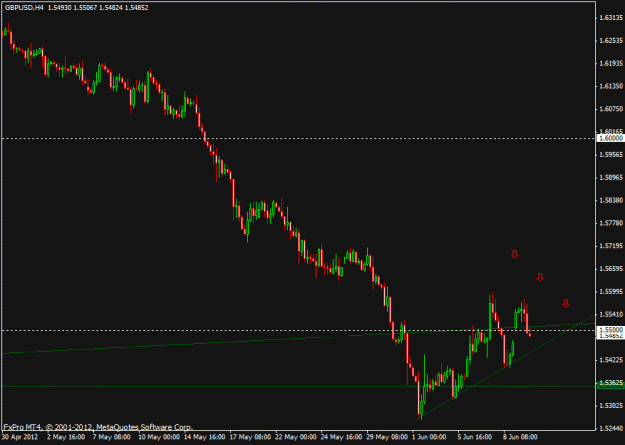Click the 1.55995 price axis label
Screen dimensions: 625x445
(x=611, y=291)
